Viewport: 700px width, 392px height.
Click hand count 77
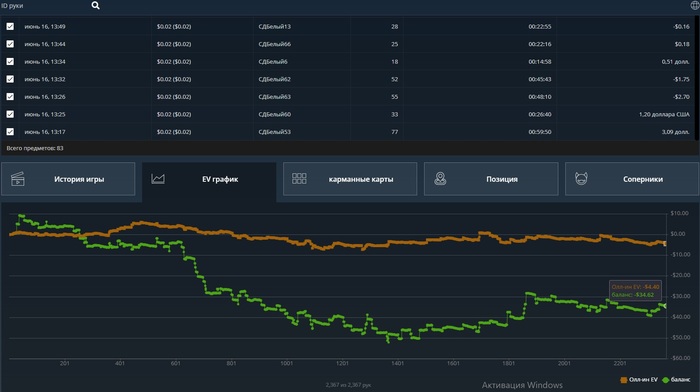click(395, 132)
